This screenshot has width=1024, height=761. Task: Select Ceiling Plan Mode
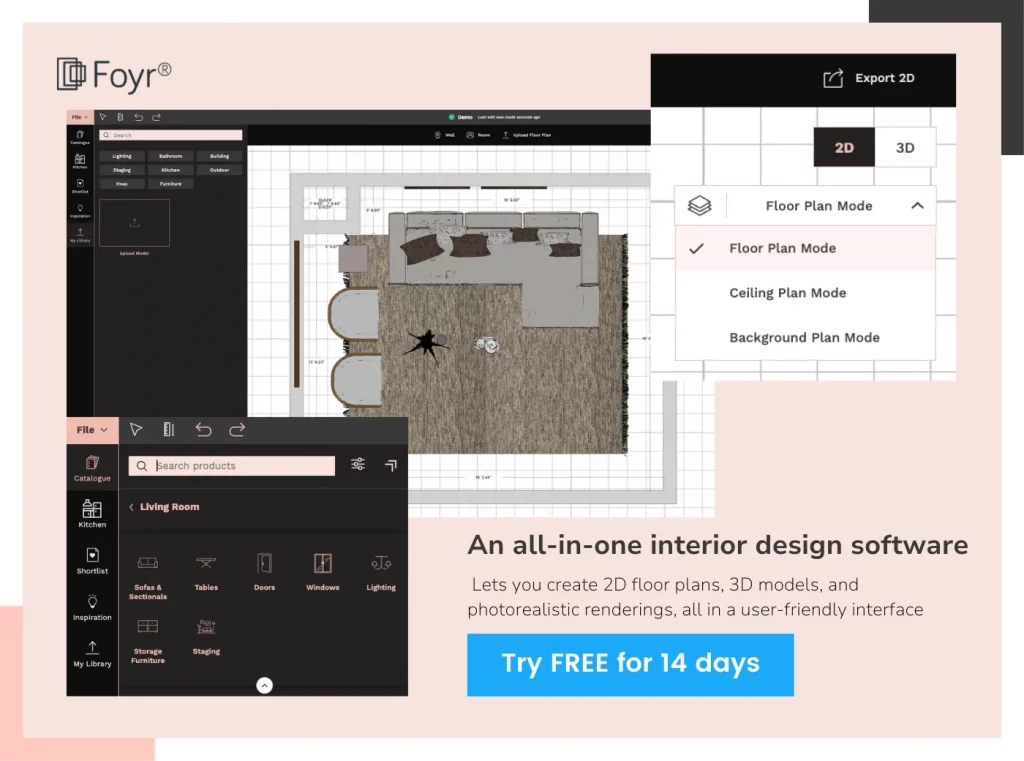coord(805,293)
